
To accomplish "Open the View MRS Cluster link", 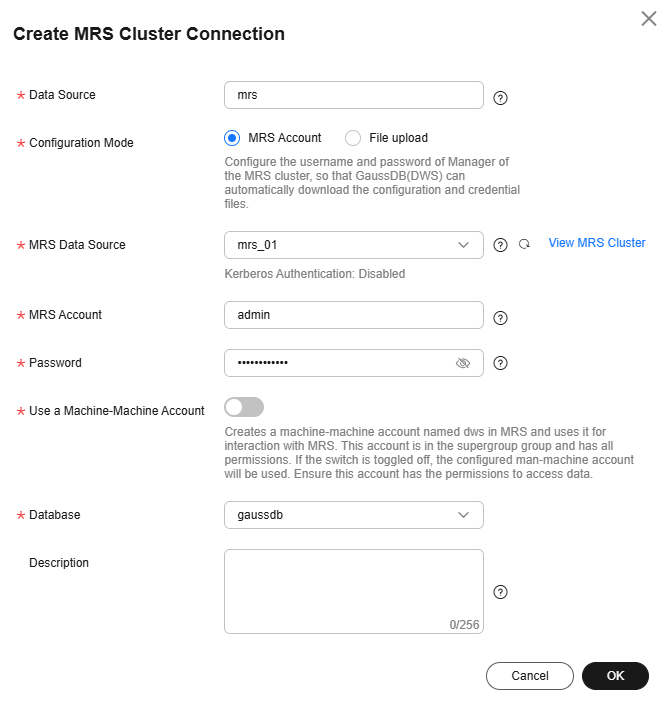I will pos(597,243).
